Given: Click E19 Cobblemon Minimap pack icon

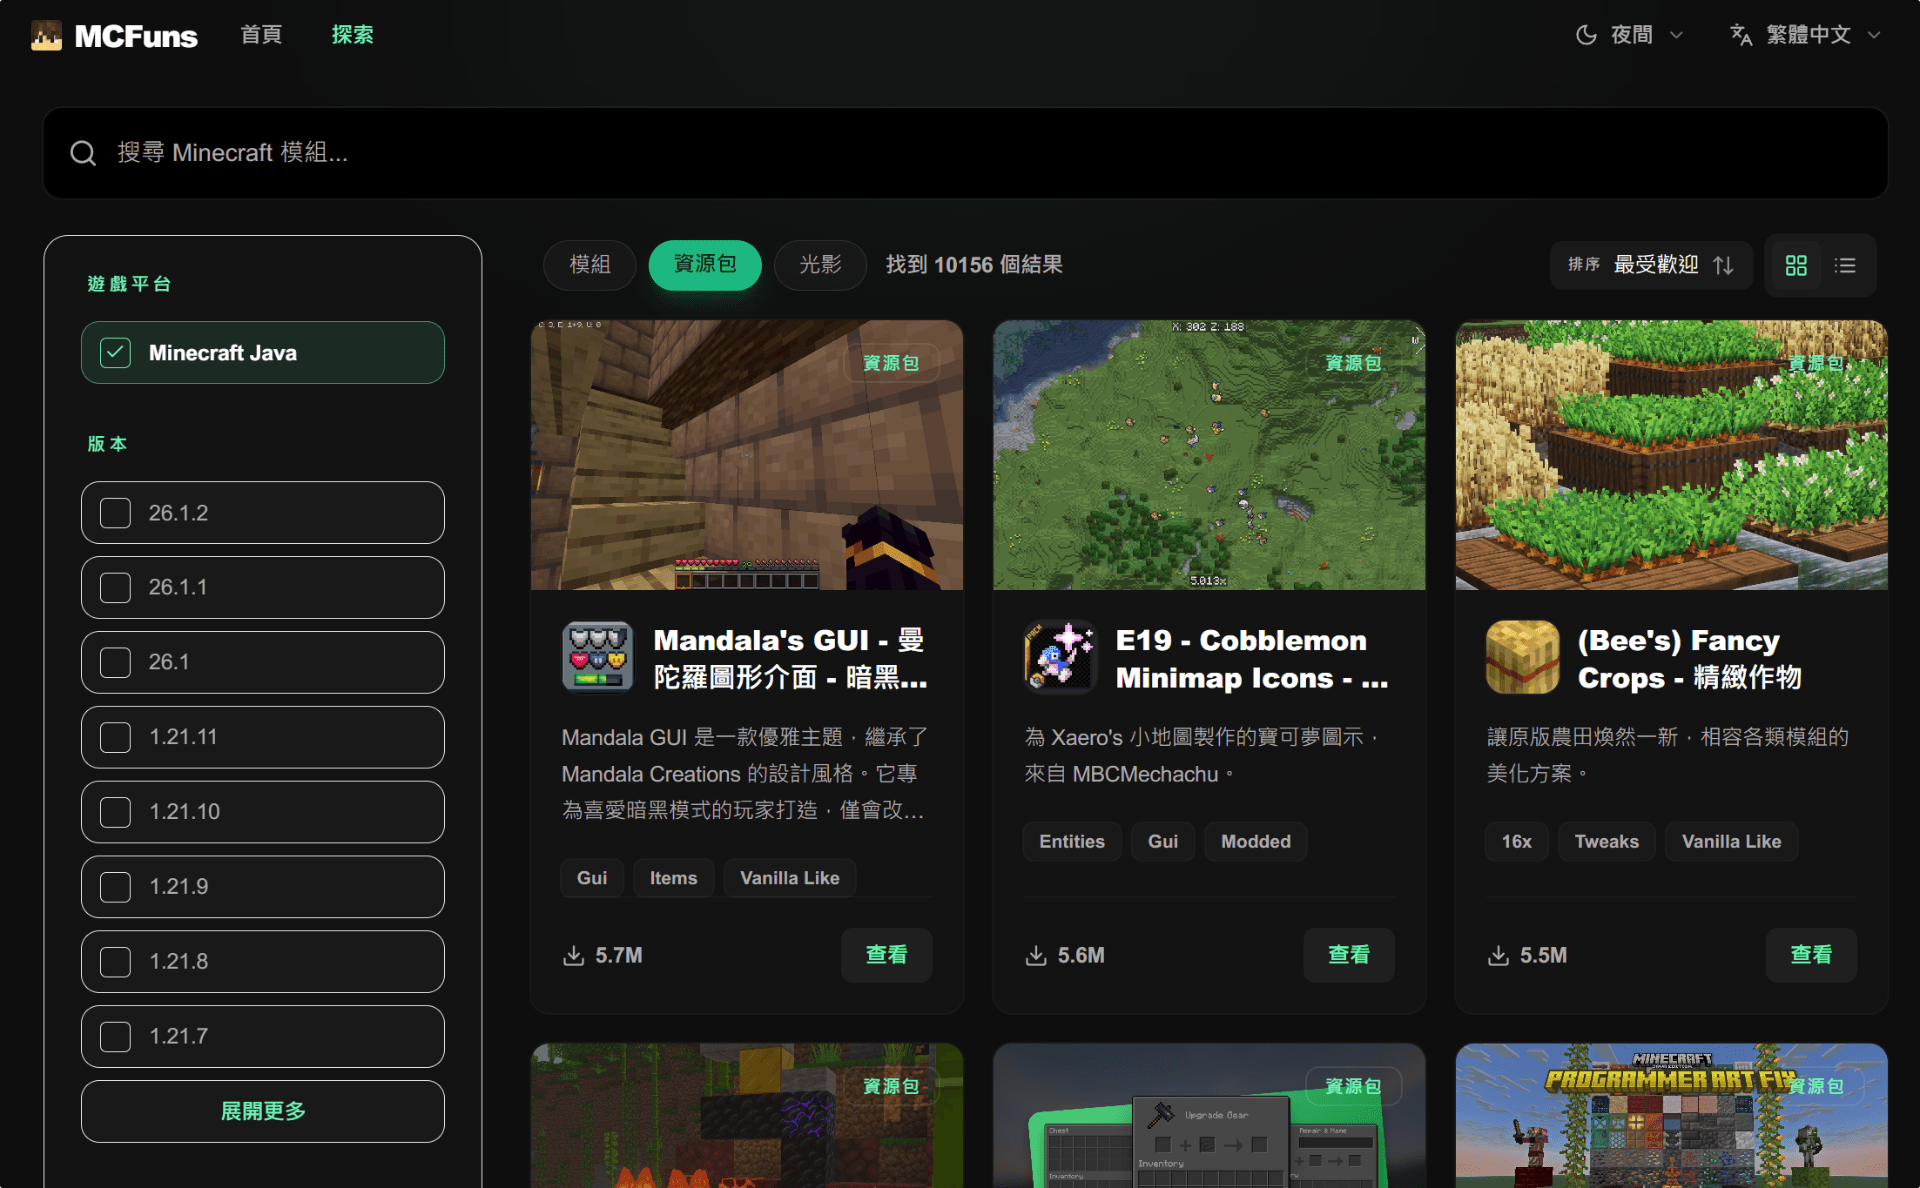Looking at the screenshot, I should tap(1060, 657).
